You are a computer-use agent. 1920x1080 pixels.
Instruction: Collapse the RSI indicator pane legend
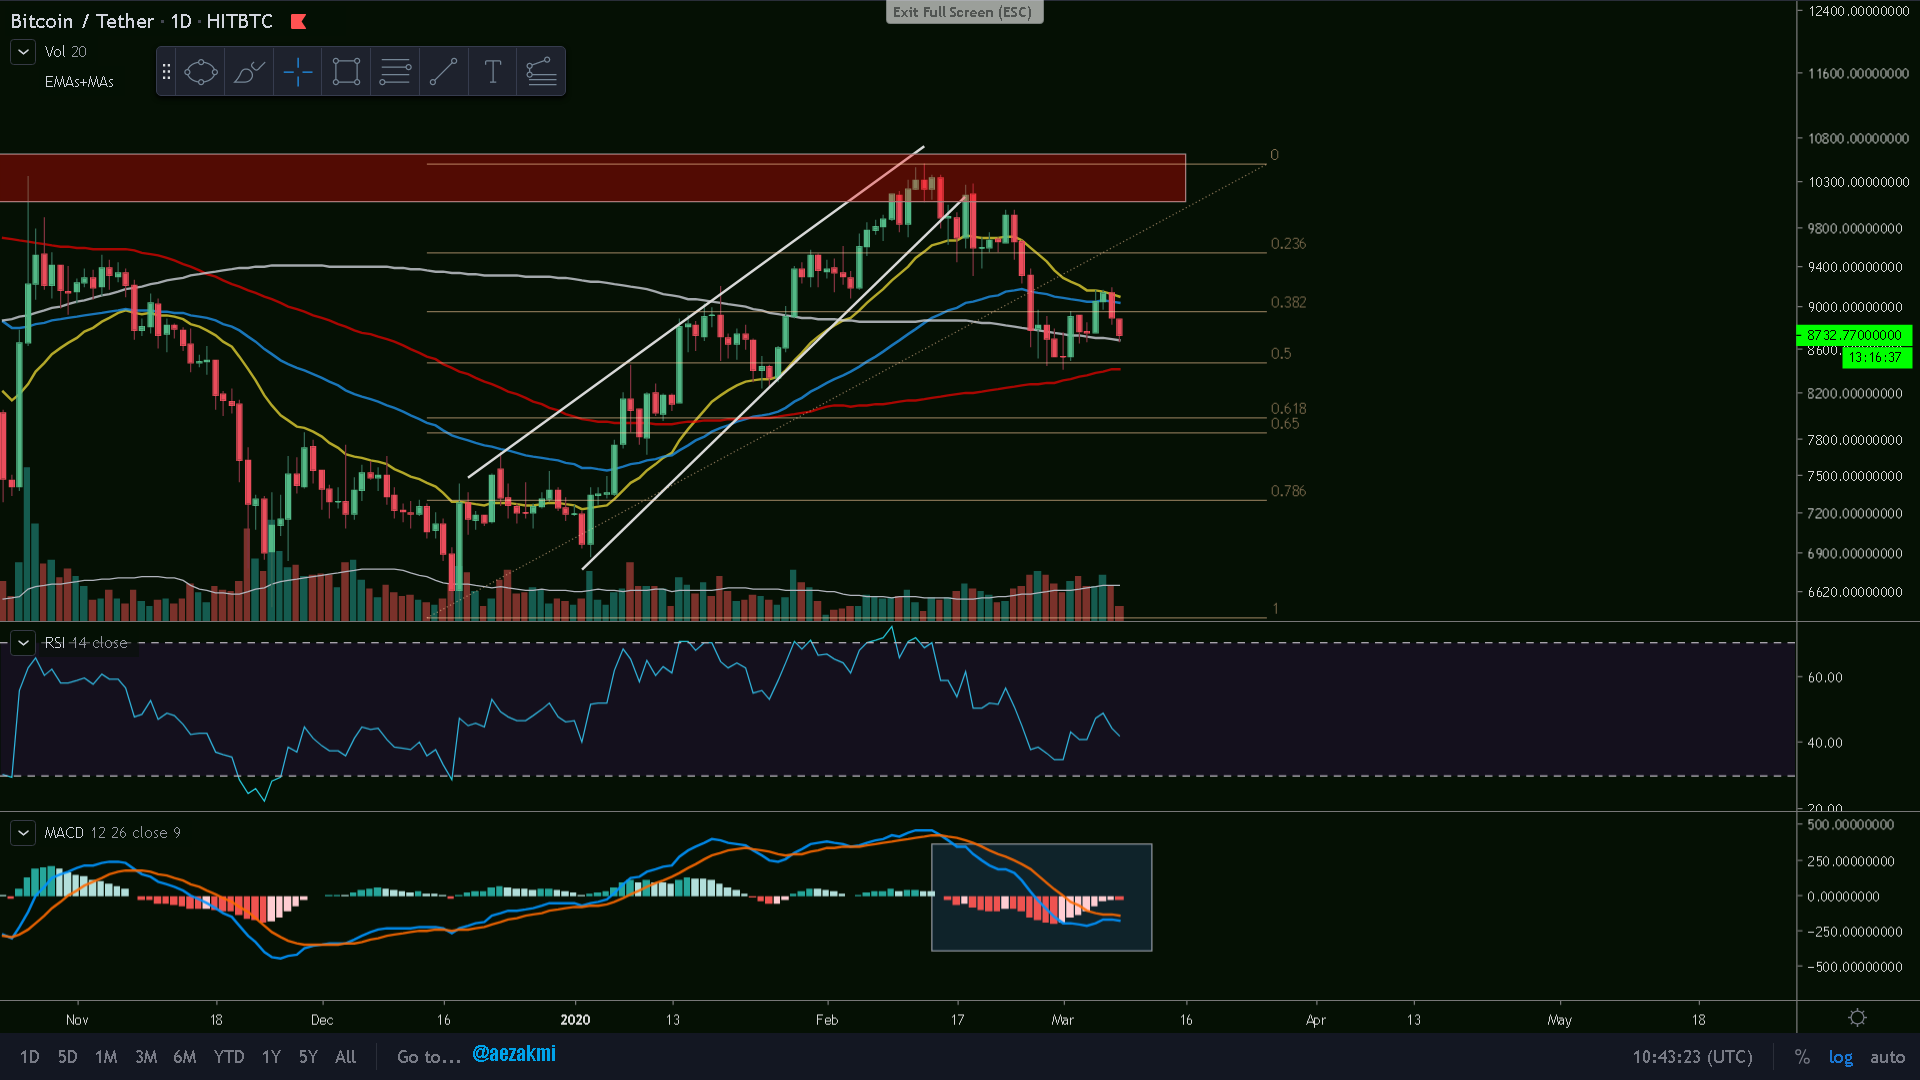23,643
